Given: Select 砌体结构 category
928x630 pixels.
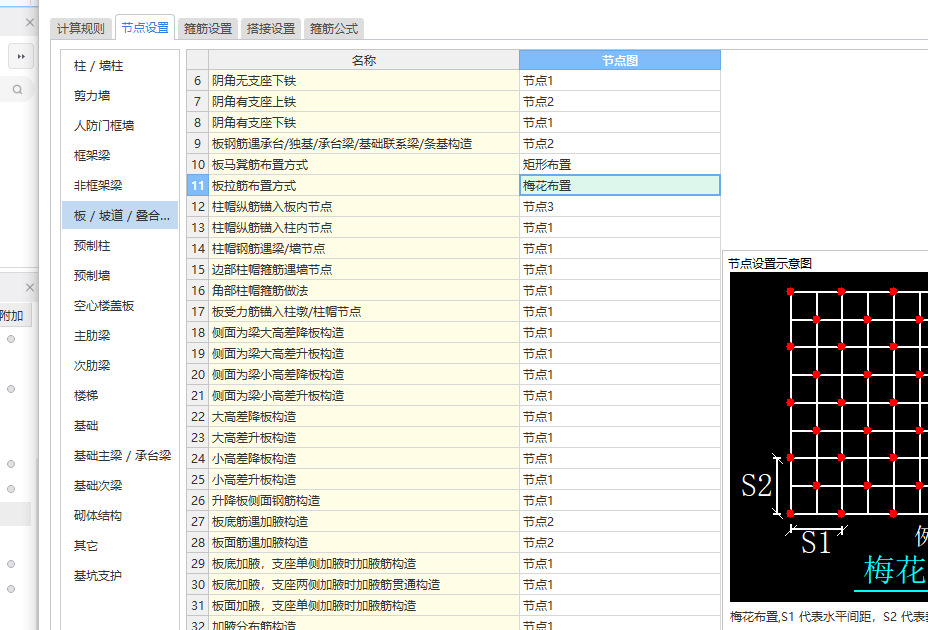Looking at the screenshot, I should coord(120,516).
